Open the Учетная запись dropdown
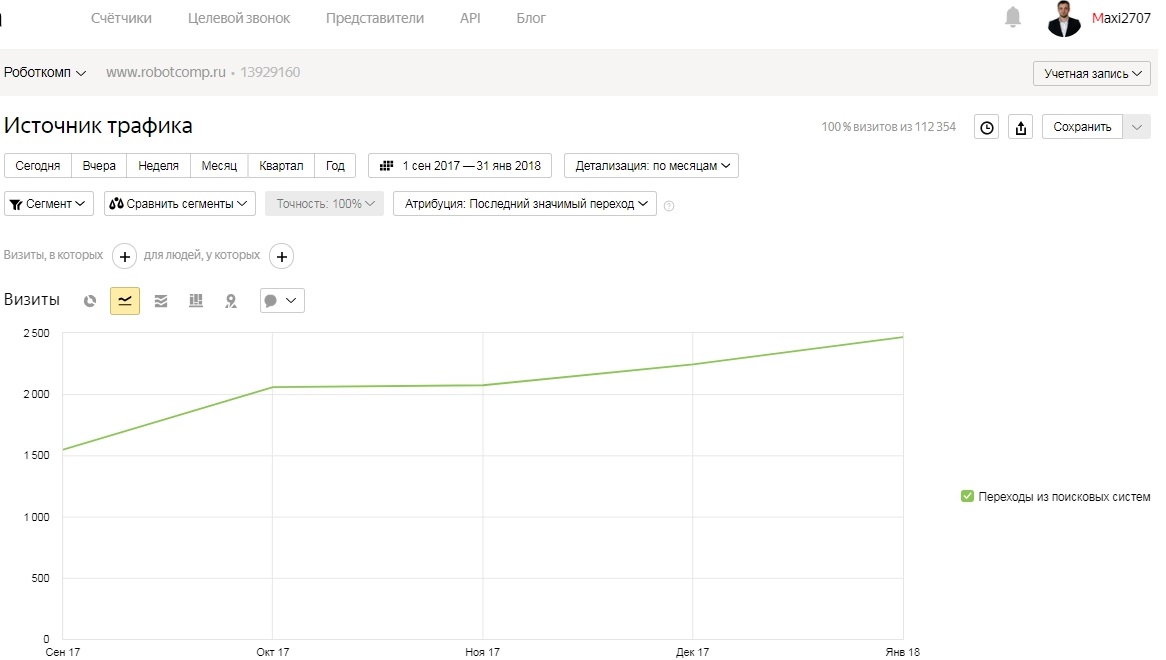This screenshot has height=660, width=1166. tap(1092, 74)
